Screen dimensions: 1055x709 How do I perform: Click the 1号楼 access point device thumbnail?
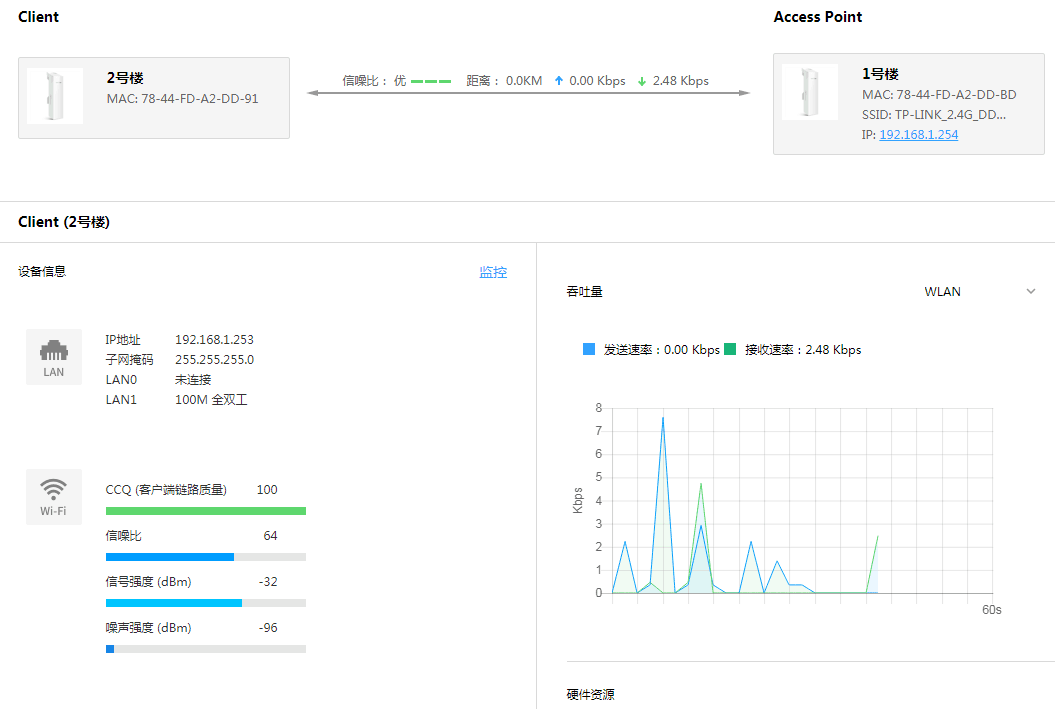coord(810,91)
